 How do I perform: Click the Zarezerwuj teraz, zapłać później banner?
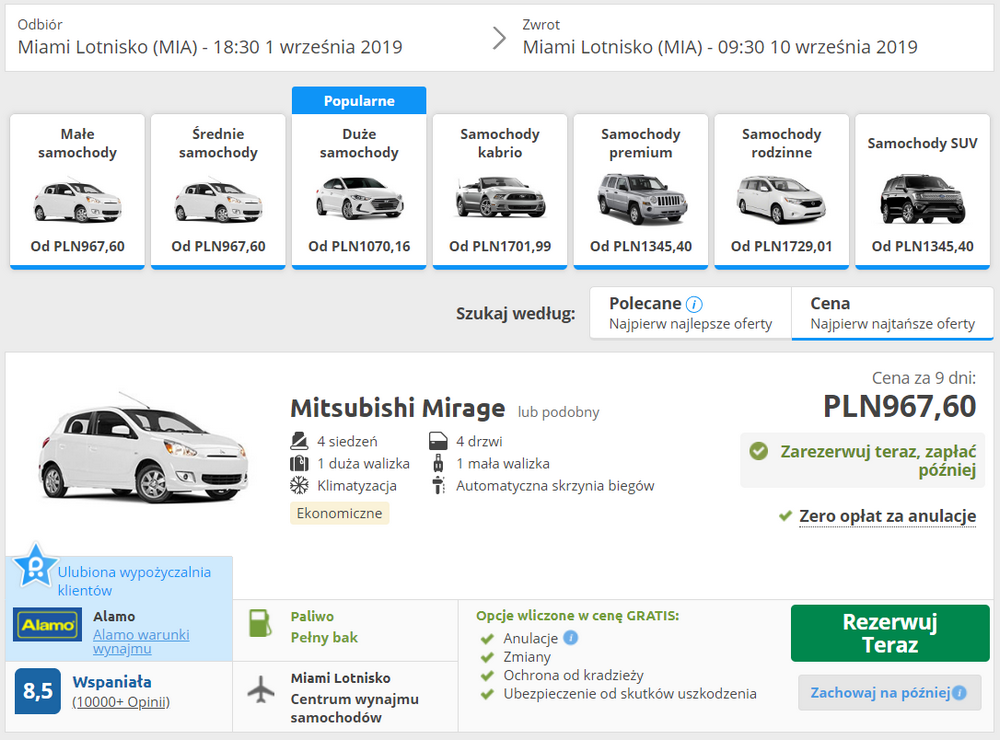click(x=862, y=461)
